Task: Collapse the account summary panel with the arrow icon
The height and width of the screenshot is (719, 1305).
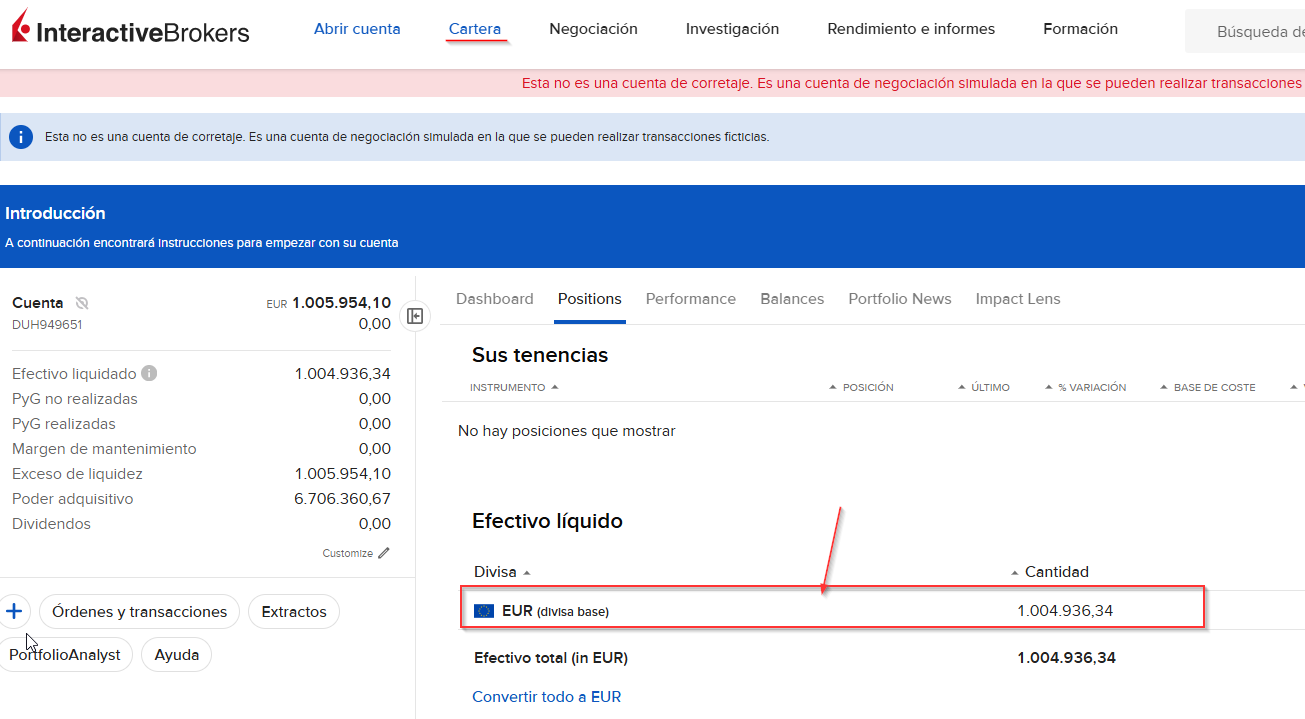Action: click(414, 315)
